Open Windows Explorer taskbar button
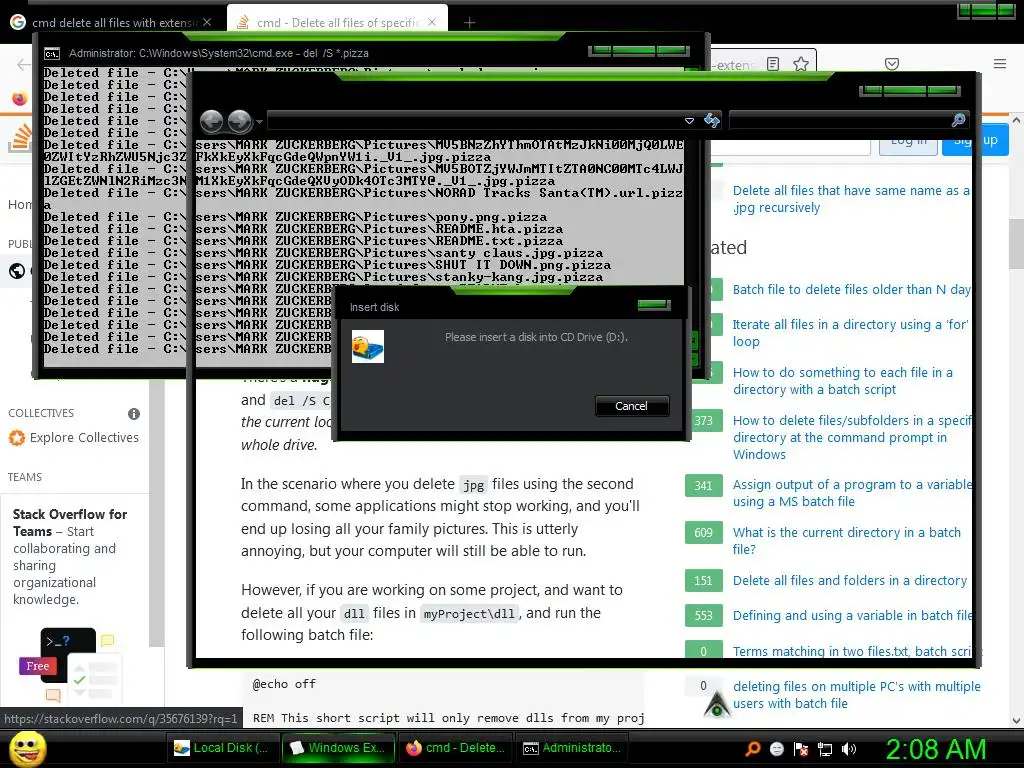 pos(339,748)
